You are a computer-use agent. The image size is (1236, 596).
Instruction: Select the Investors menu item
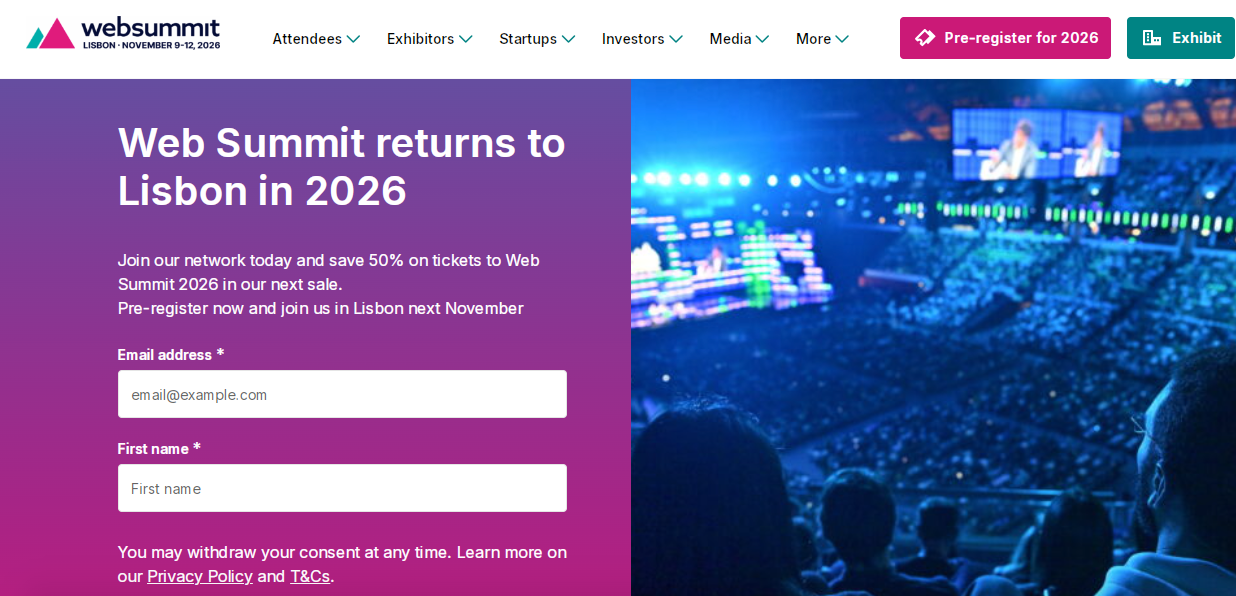(633, 39)
